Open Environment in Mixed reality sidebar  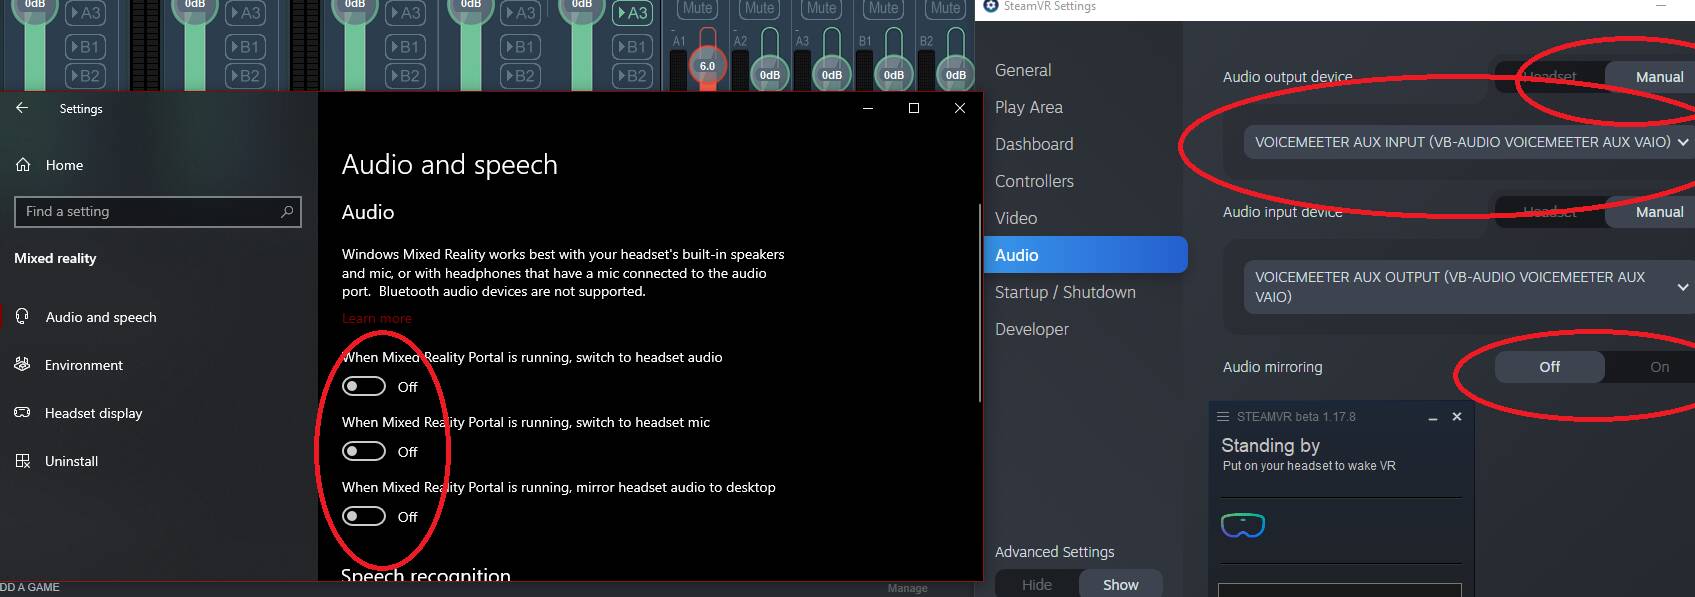pos(84,365)
